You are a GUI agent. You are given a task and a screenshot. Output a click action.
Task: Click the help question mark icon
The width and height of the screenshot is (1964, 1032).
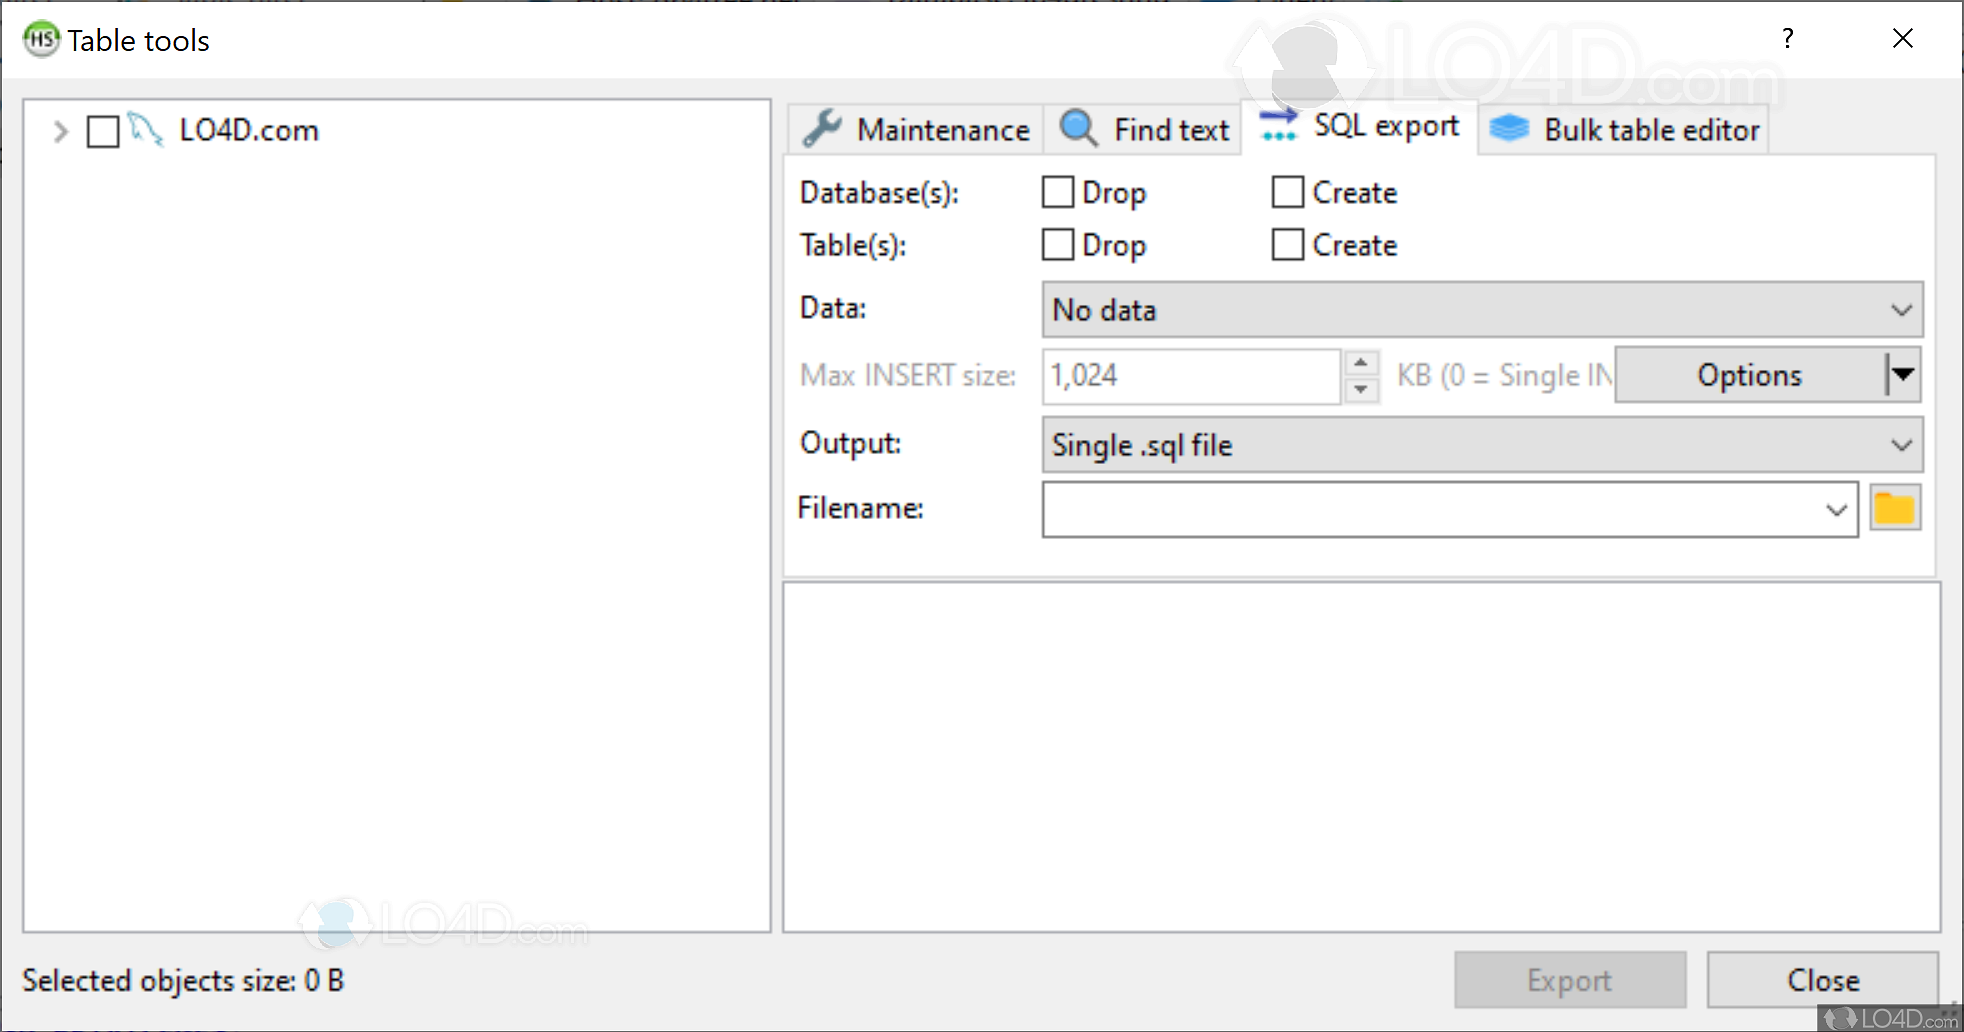1787,39
